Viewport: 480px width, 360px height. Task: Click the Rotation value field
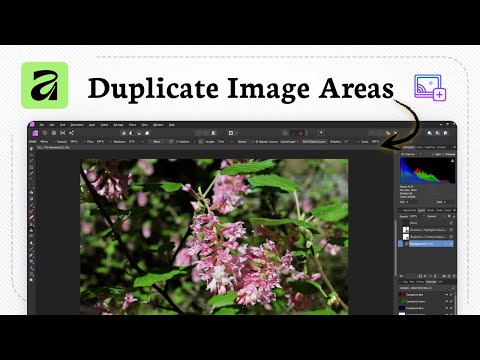click(348, 142)
